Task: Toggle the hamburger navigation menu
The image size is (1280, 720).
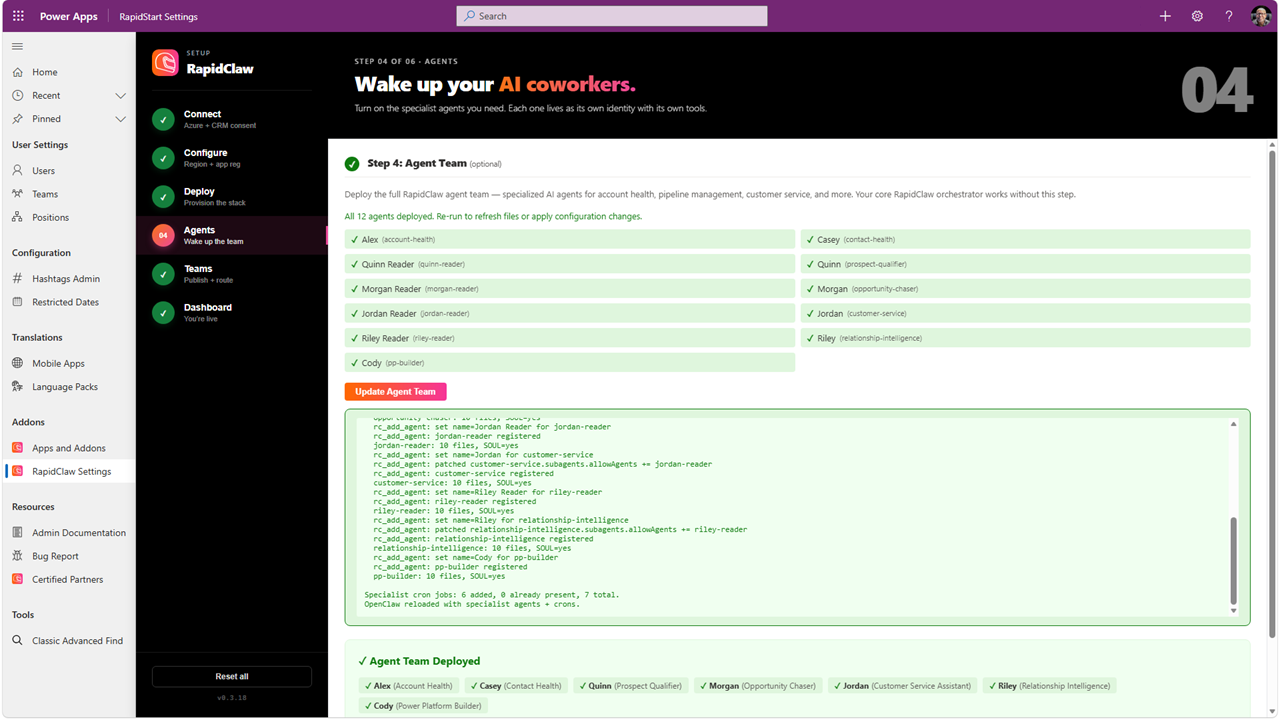Action: 18,47
